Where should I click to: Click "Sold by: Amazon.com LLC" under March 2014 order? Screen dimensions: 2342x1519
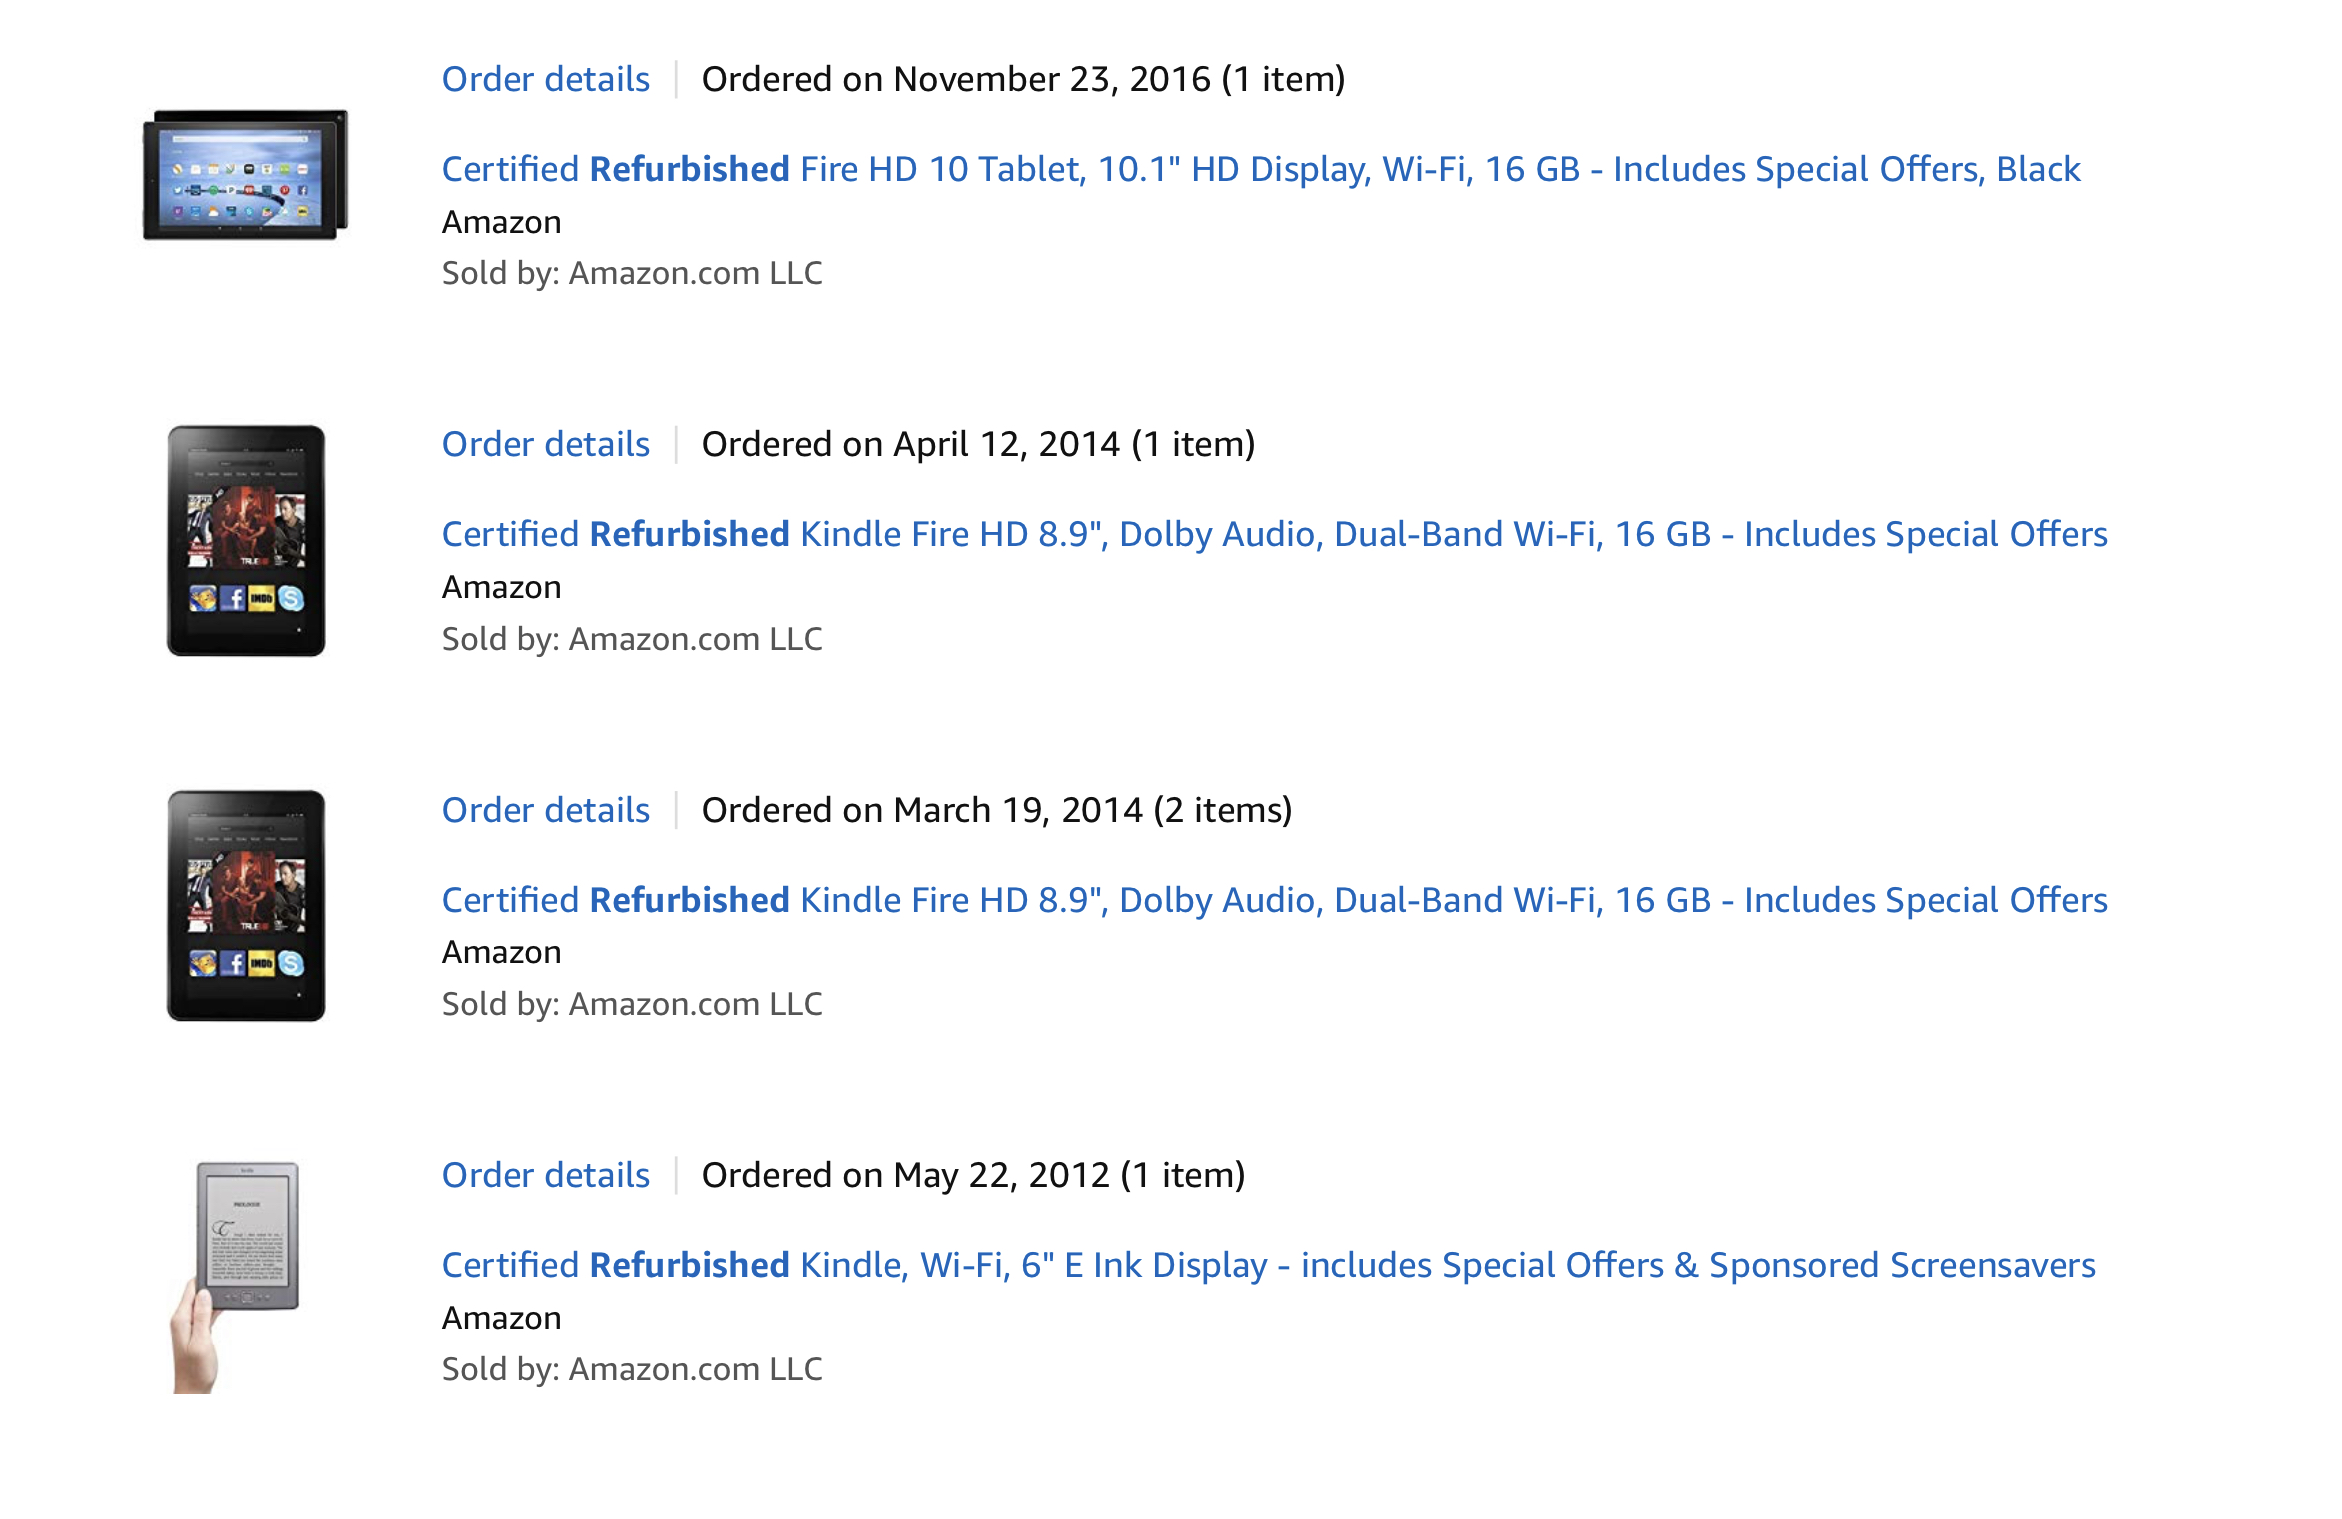[x=632, y=1004]
